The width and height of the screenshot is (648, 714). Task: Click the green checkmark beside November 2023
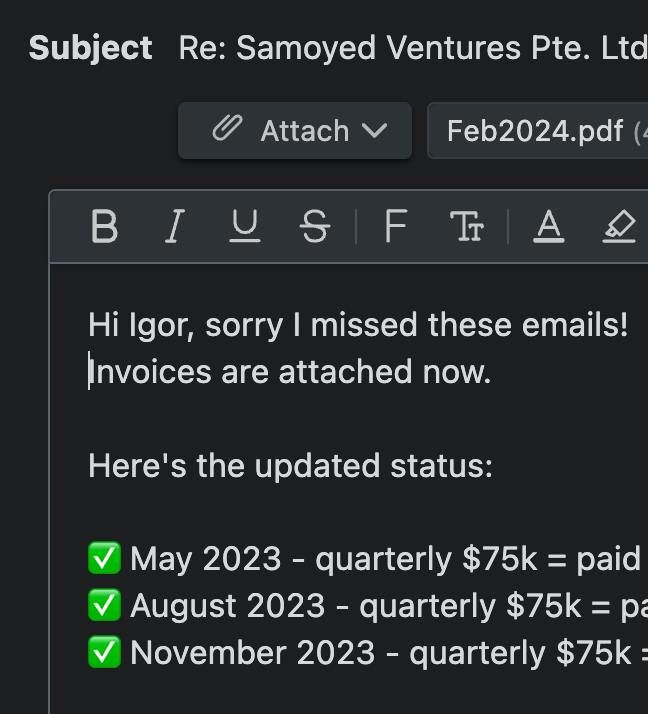coord(104,653)
